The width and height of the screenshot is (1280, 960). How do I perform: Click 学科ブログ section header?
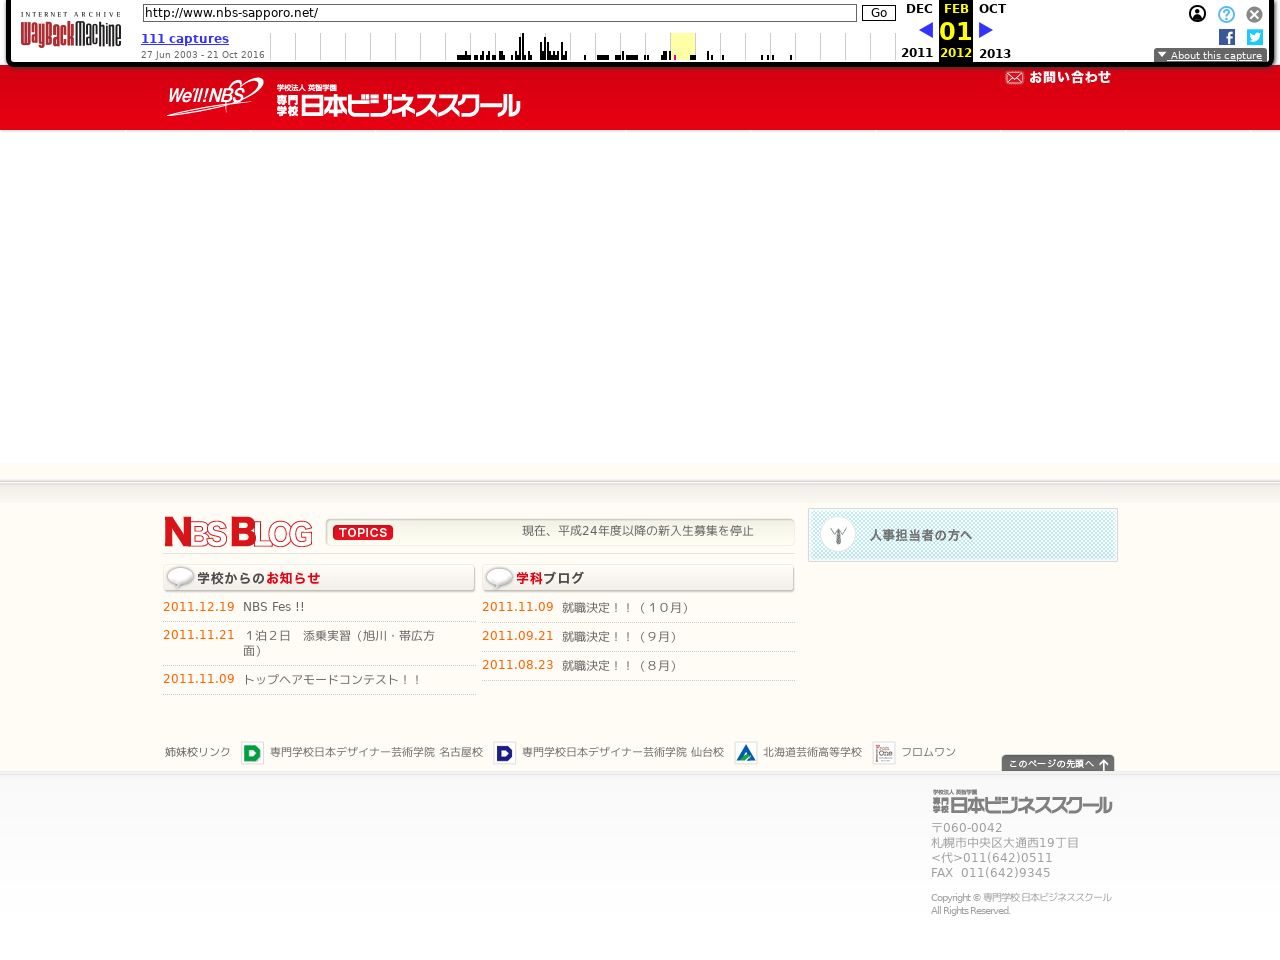pyautogui.click(x=638, y=578)
